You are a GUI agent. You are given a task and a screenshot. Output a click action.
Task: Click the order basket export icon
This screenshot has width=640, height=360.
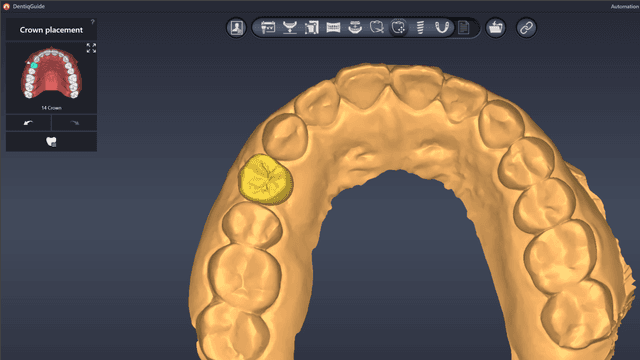[x=496, y=28]
